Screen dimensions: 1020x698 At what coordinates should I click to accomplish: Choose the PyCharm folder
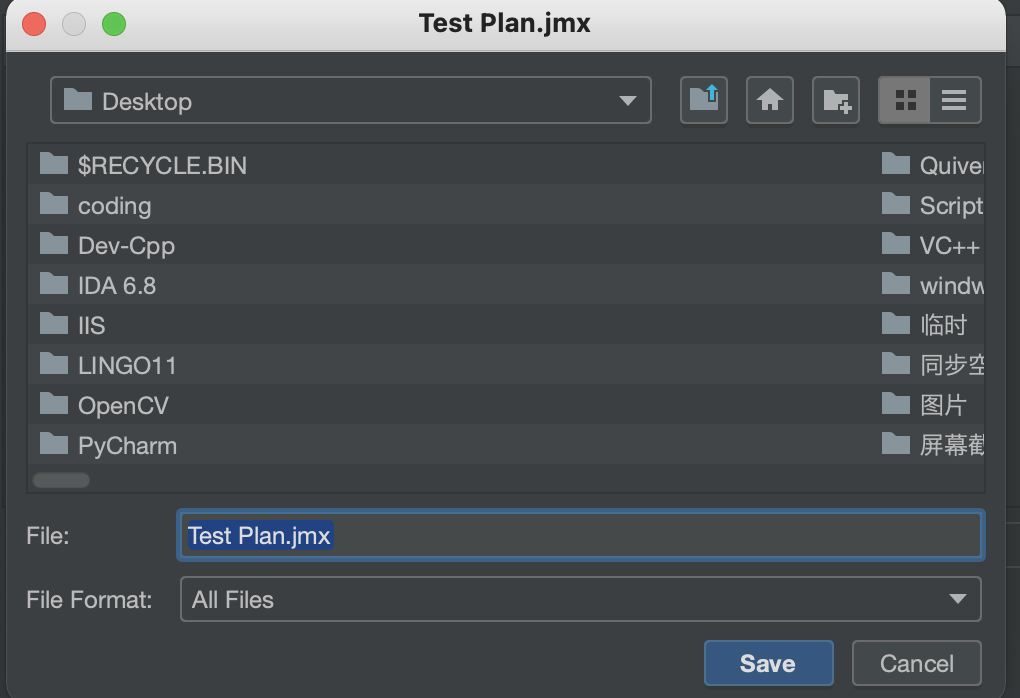[127, 445]
